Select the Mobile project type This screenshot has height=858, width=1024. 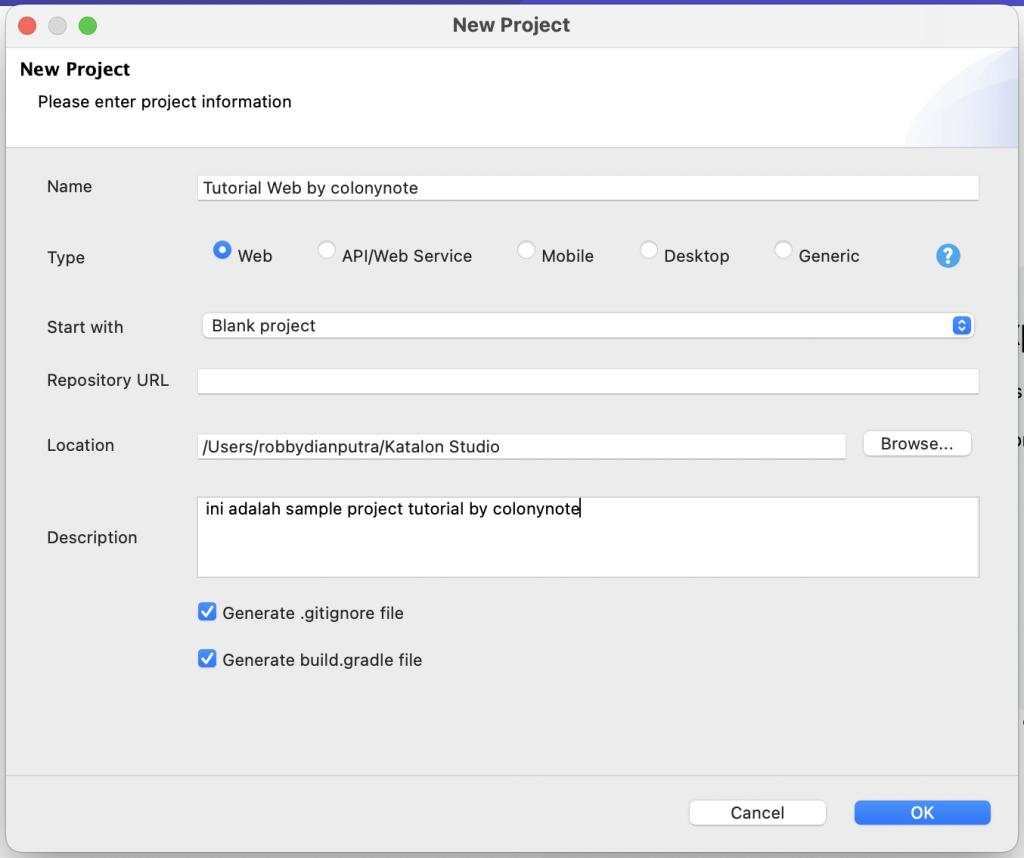tap(526, 251)
